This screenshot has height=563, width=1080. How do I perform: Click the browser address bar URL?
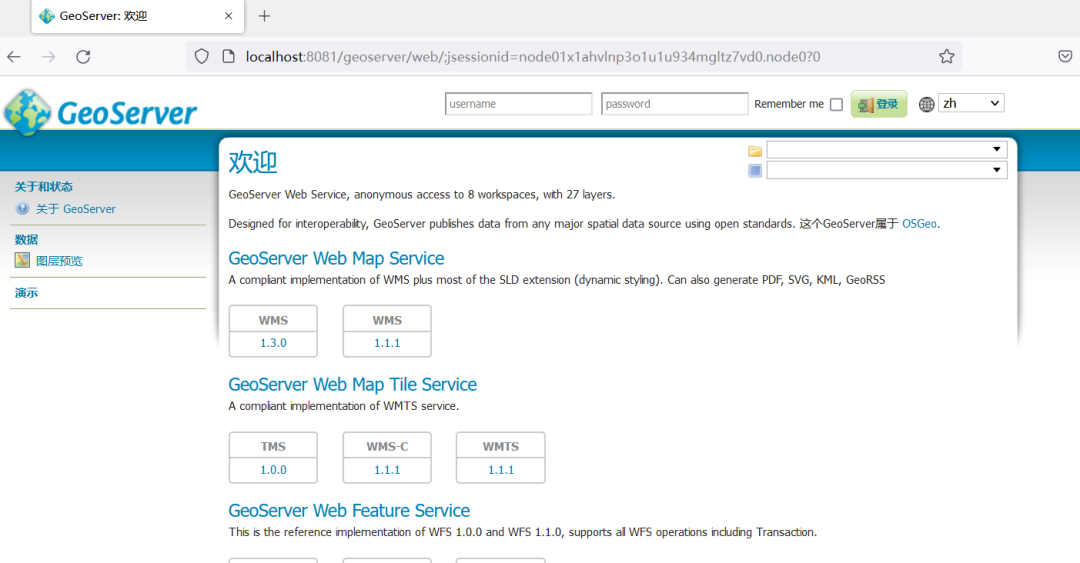coord(533,57)
